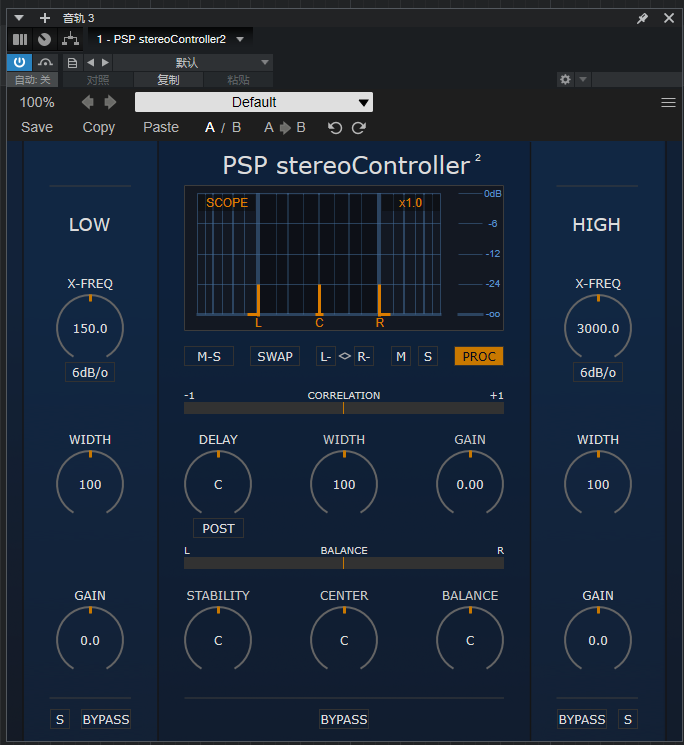The height and width of the screenshot is (745, 684).
Task: Click the 粘贴 paste button
Action: 238,79
